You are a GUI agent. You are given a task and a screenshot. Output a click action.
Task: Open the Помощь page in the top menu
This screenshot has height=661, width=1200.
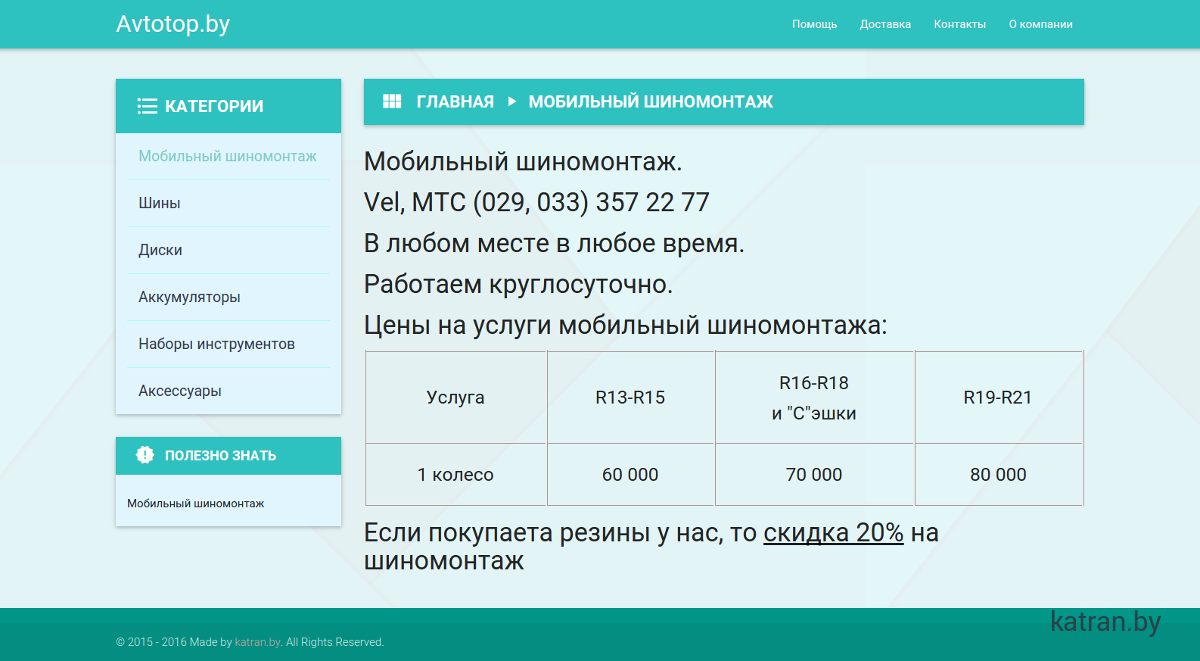[814, 24]
